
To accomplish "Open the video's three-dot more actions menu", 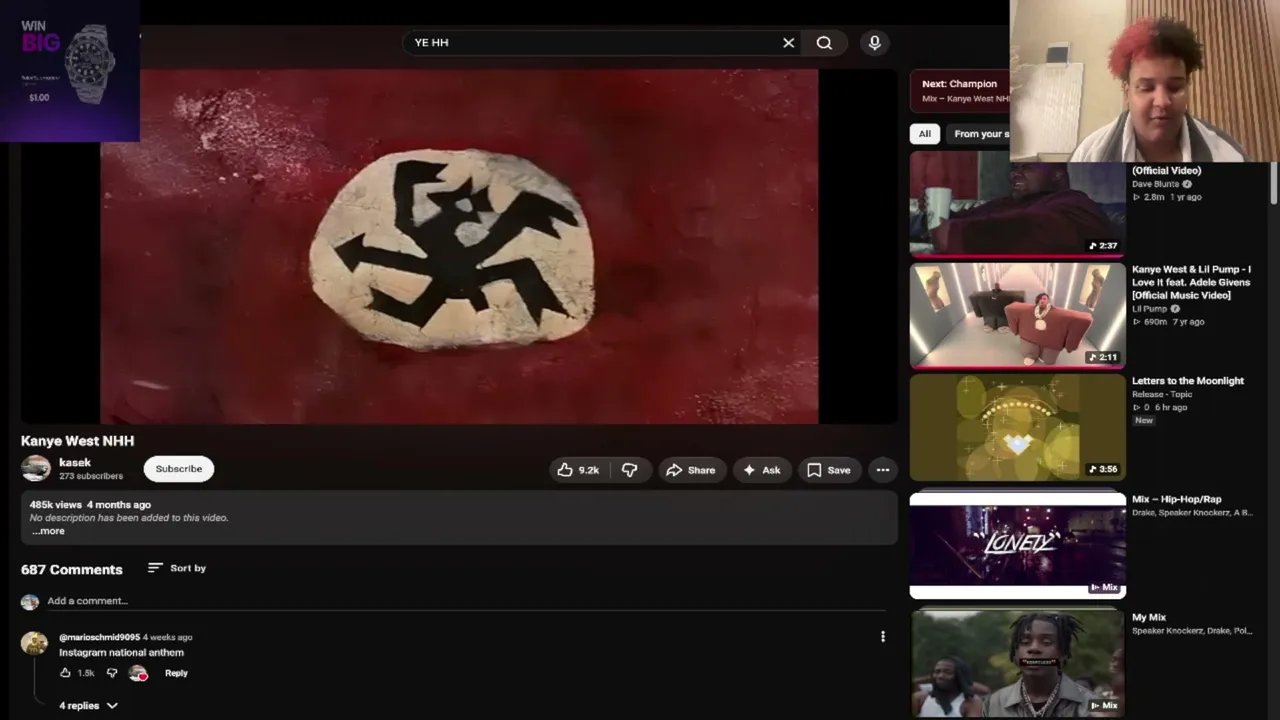I will 883,470.
